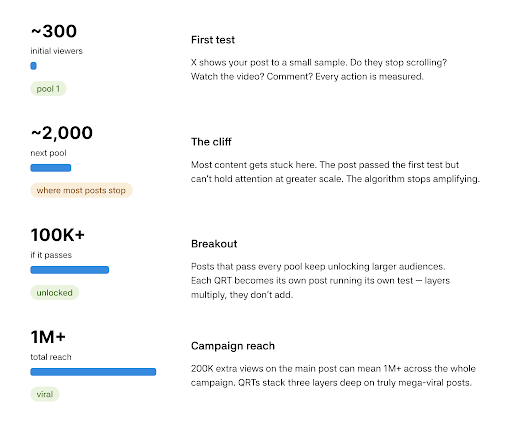
Task: Click the paragraph starting 'Most content gets stuck'
Action: click(335, 172)
